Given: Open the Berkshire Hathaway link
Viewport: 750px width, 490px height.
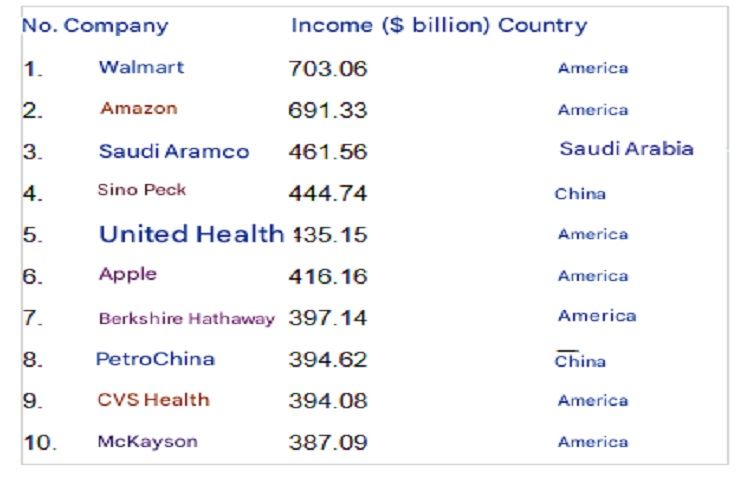Looking at the screenshot, I should click(186, 319).
